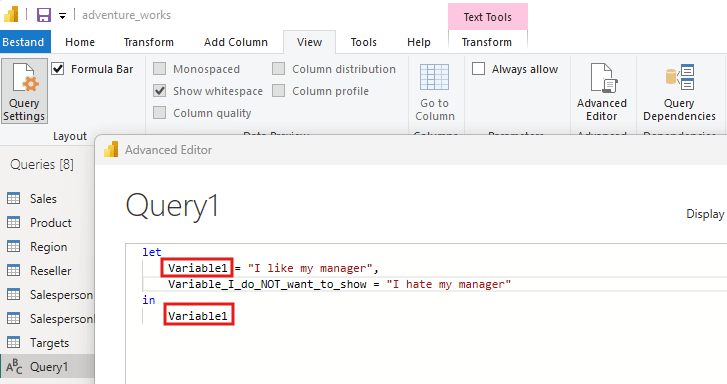Toggle the Formula Bar checkbox
This screenshot has width=727, height=384.
click(x=57, y=69)
